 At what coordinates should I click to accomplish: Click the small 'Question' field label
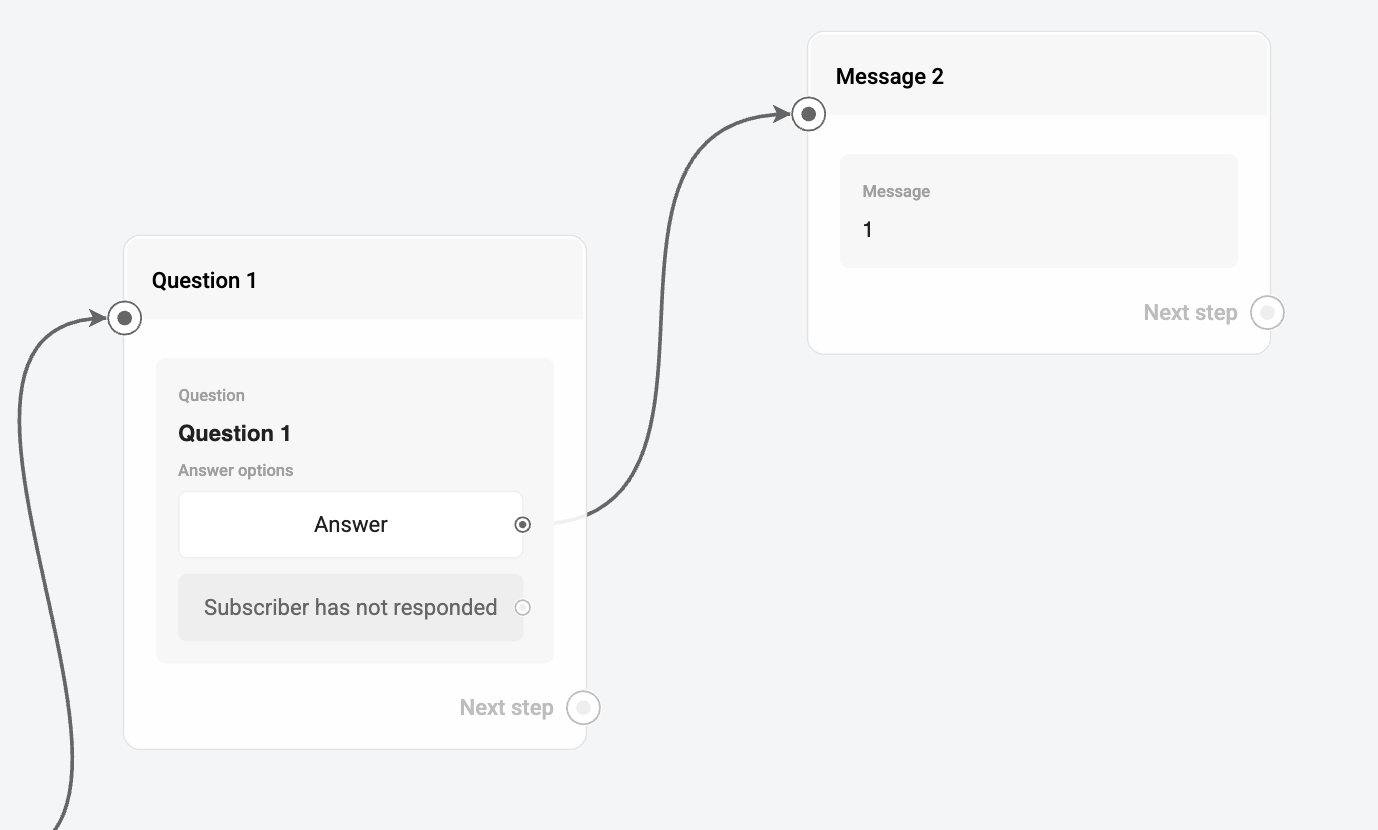coord(211,396)
